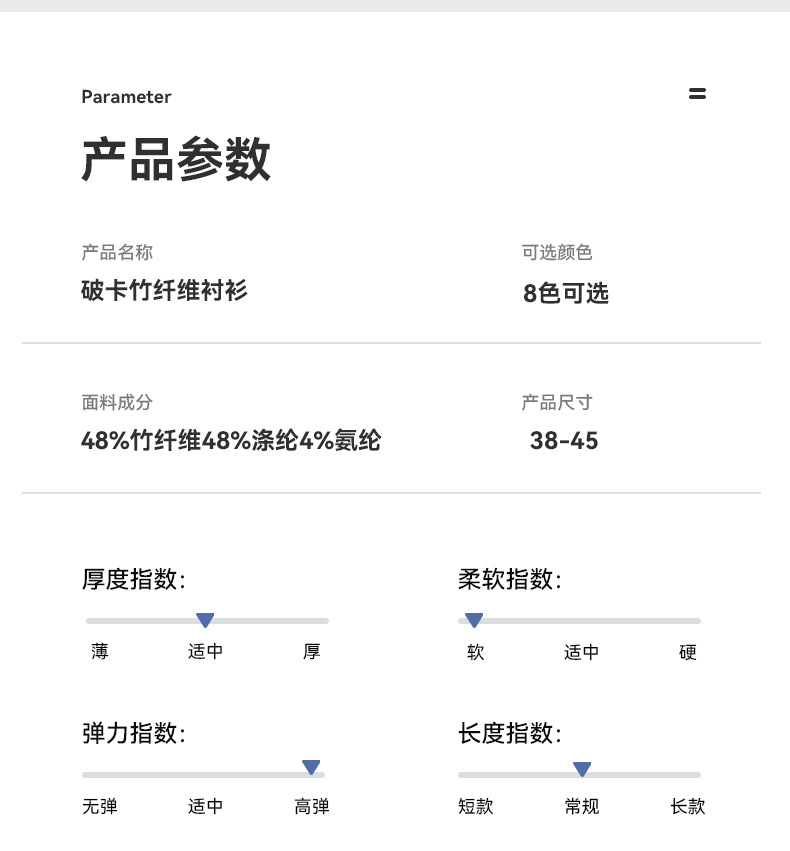790x851 pixels.
Task: Click the 产品参数 heading
Action: pos(176,158)
